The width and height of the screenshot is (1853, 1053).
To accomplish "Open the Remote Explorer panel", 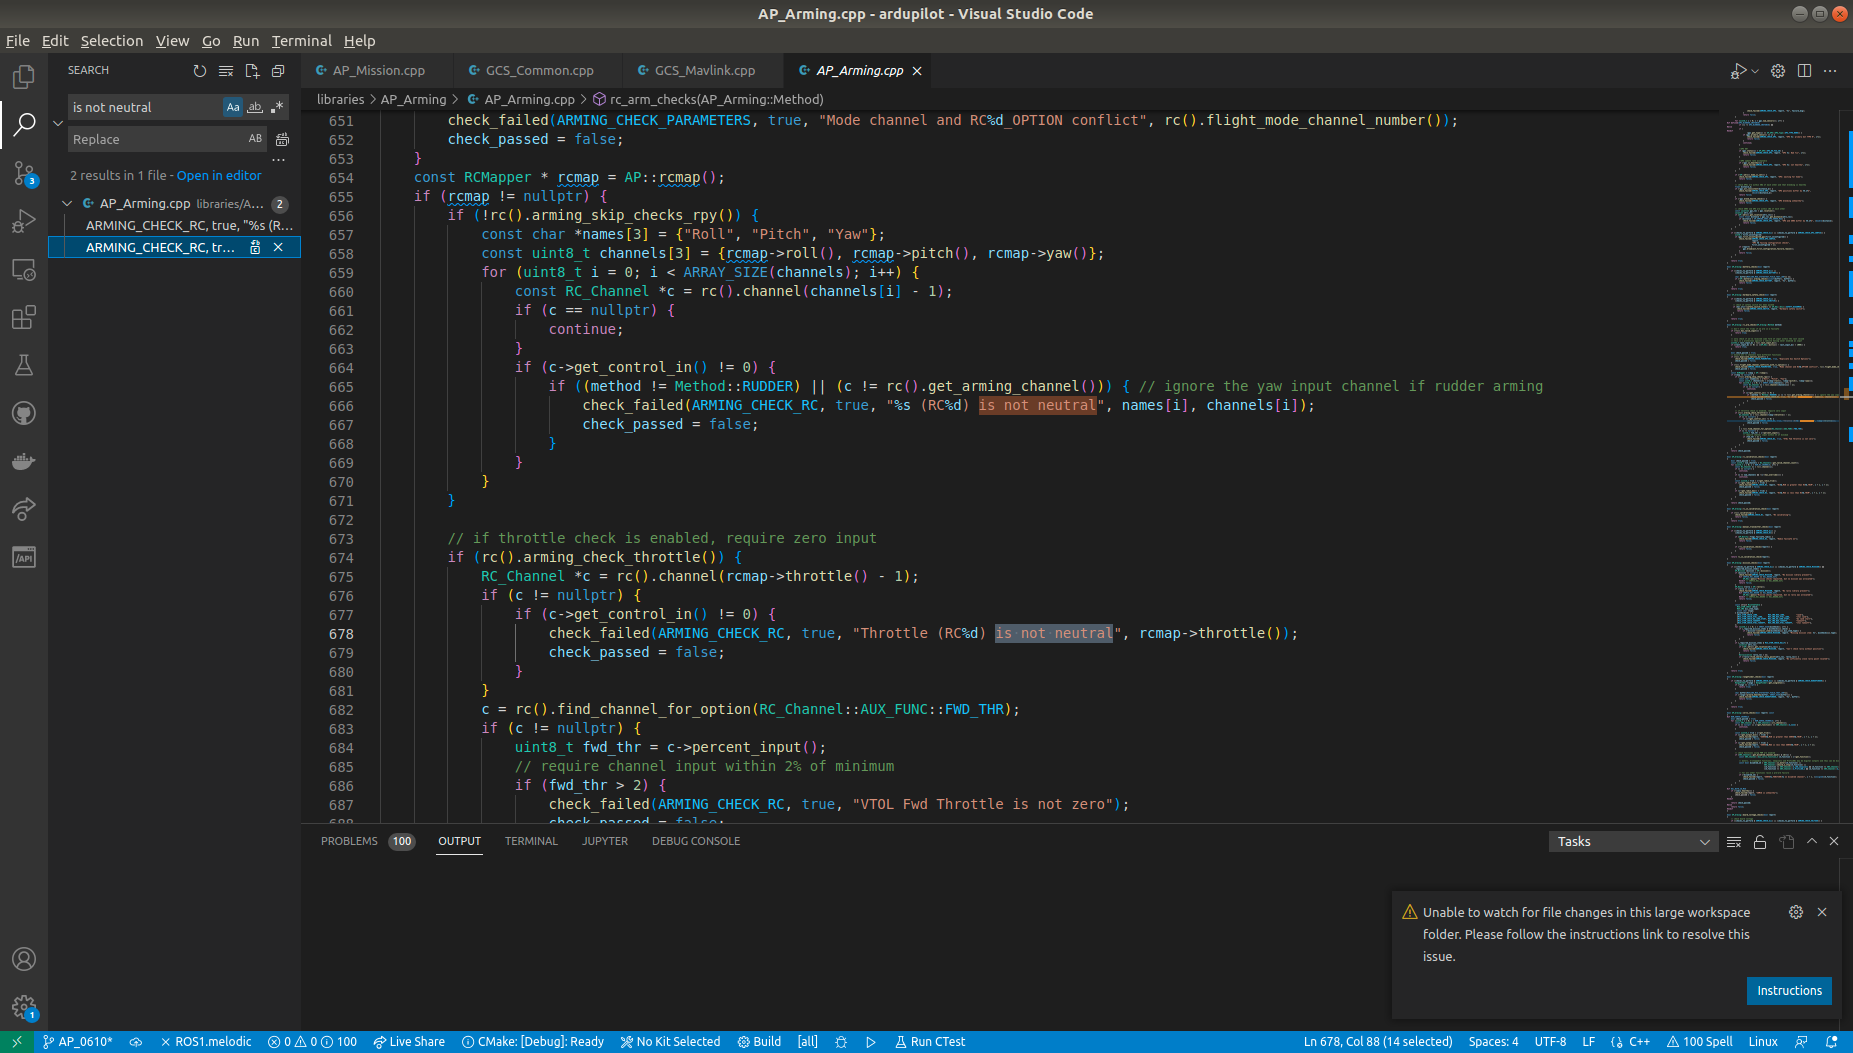I will coord(24,269).
